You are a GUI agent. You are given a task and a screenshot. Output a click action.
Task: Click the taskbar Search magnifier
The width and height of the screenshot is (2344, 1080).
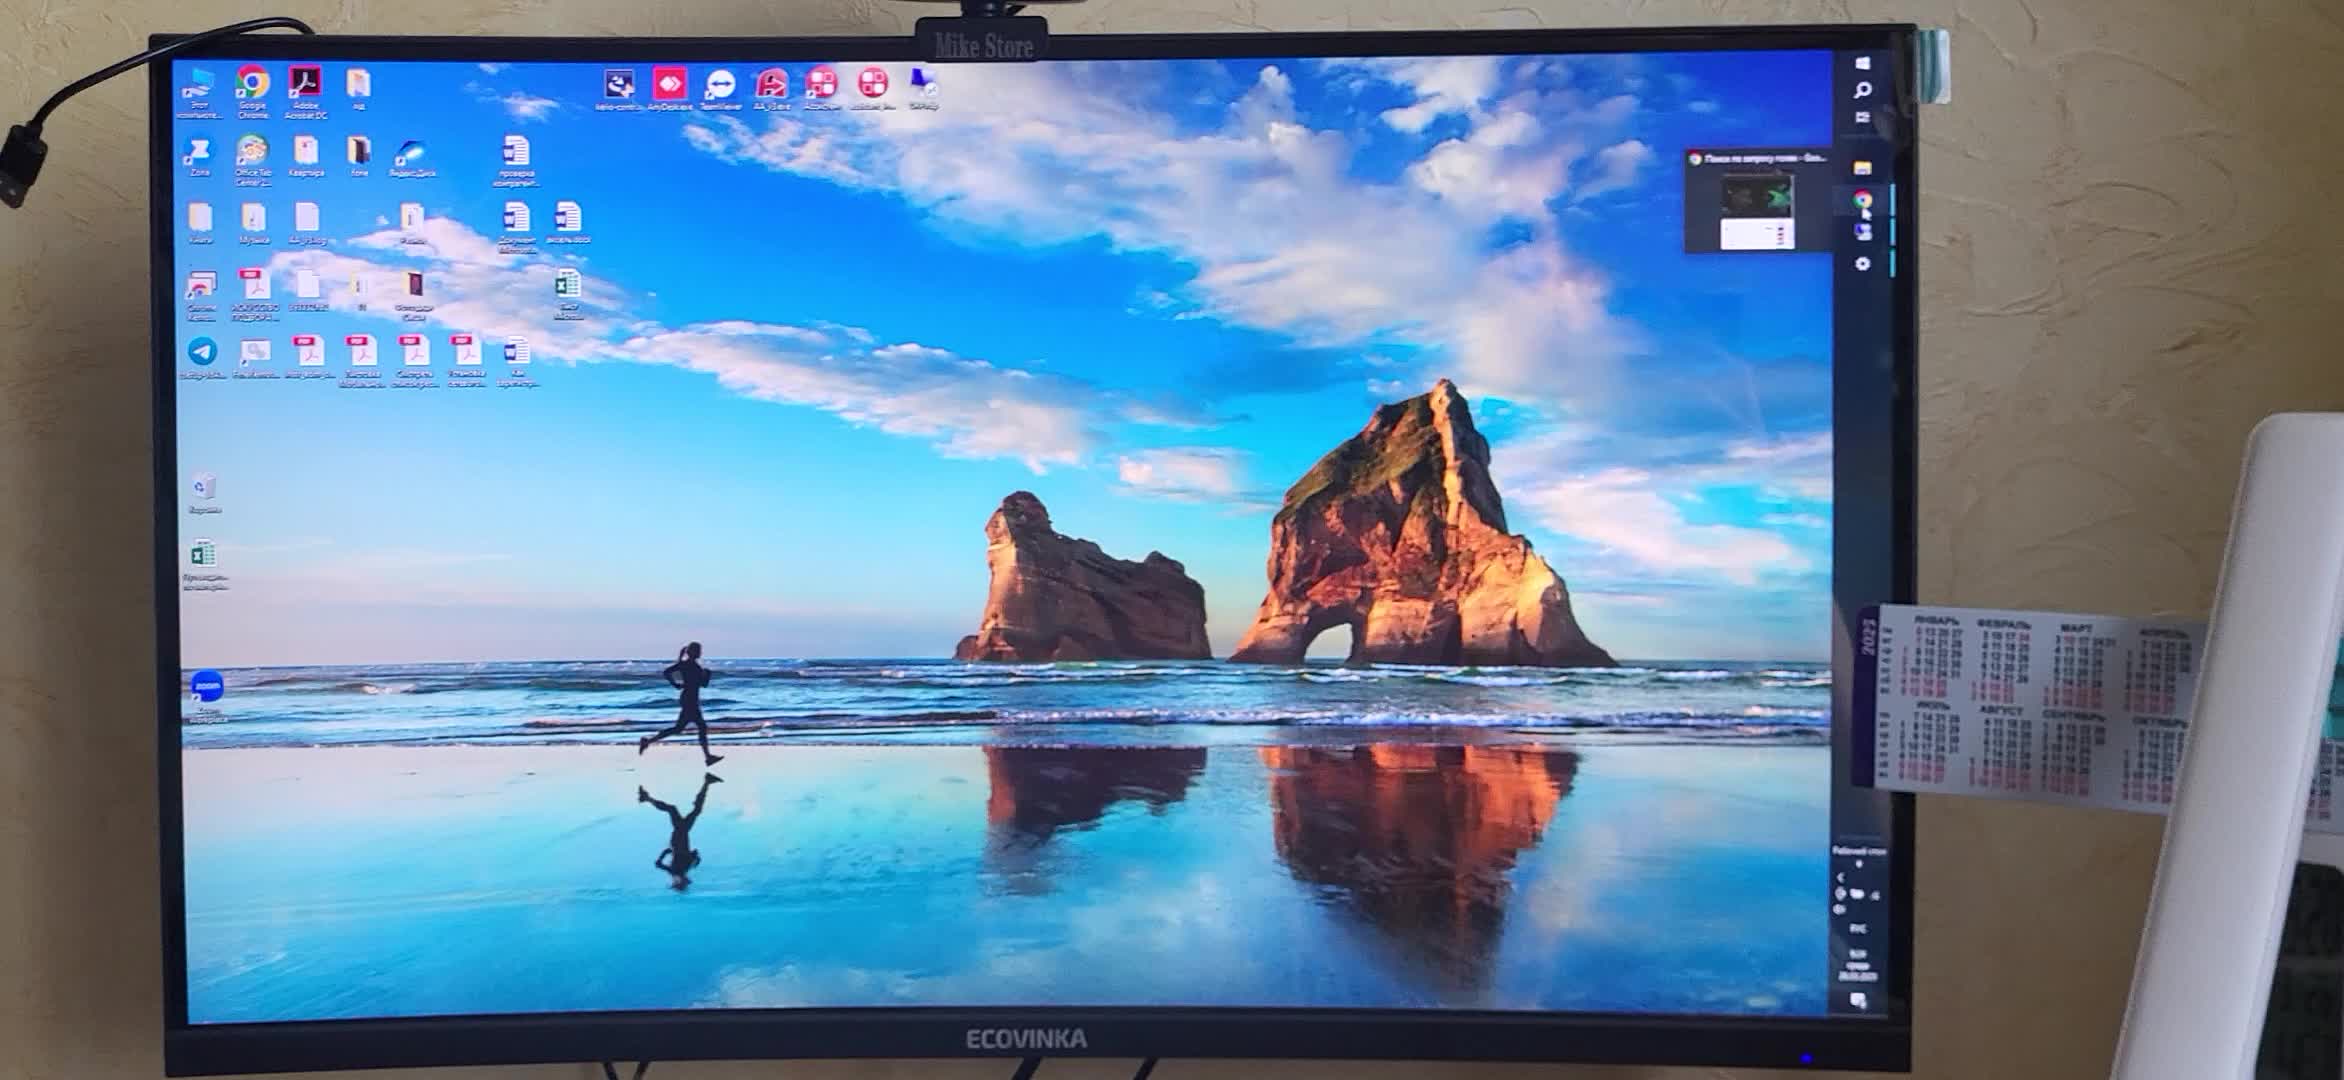pos(1862,90)
